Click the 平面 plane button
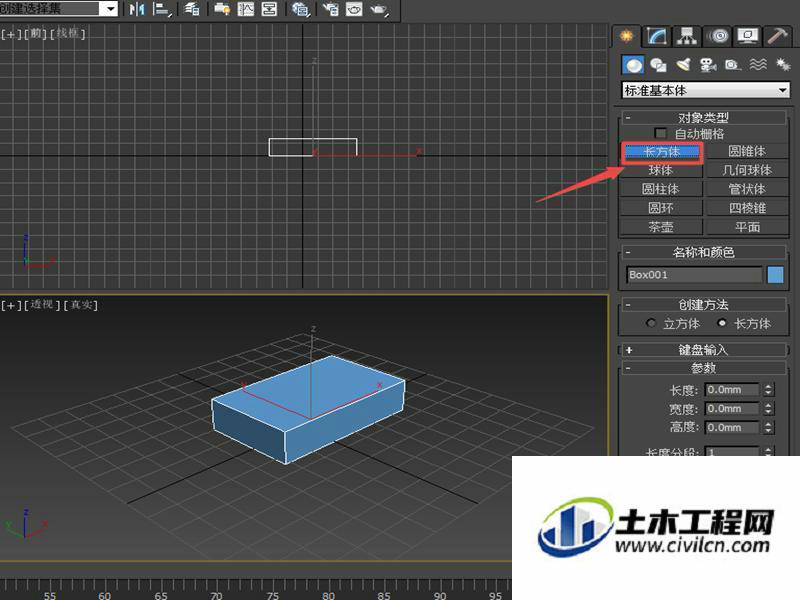 coord(746,227)
